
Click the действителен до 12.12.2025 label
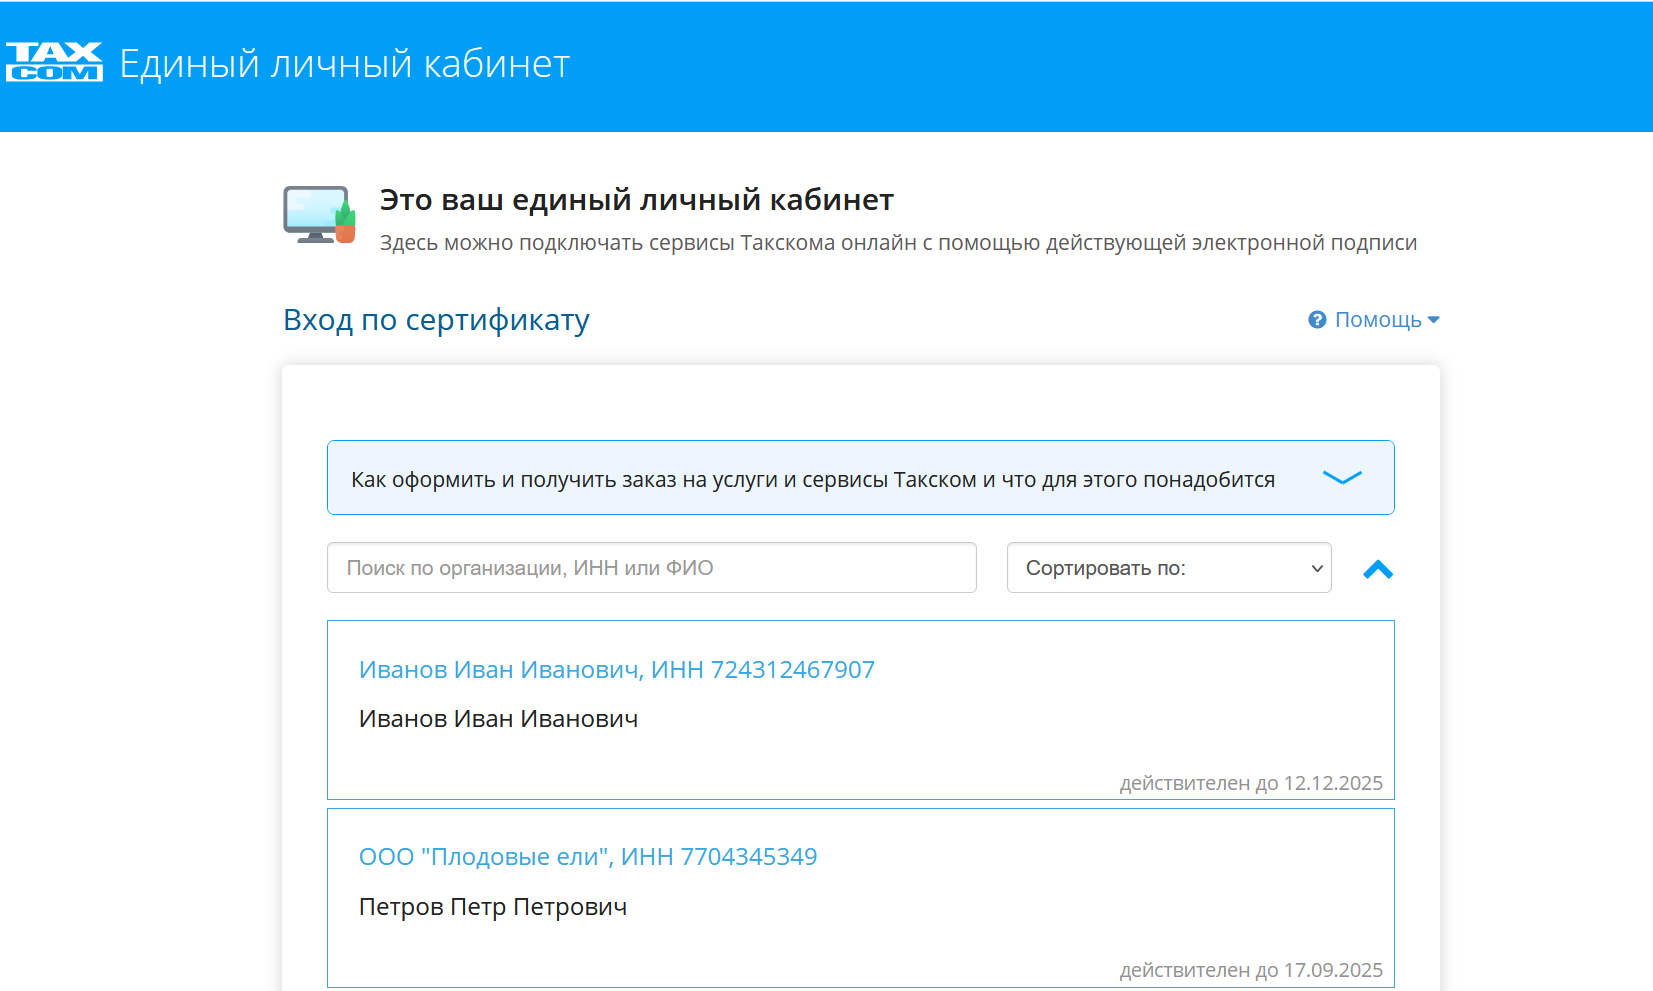tap(1250, 783)
